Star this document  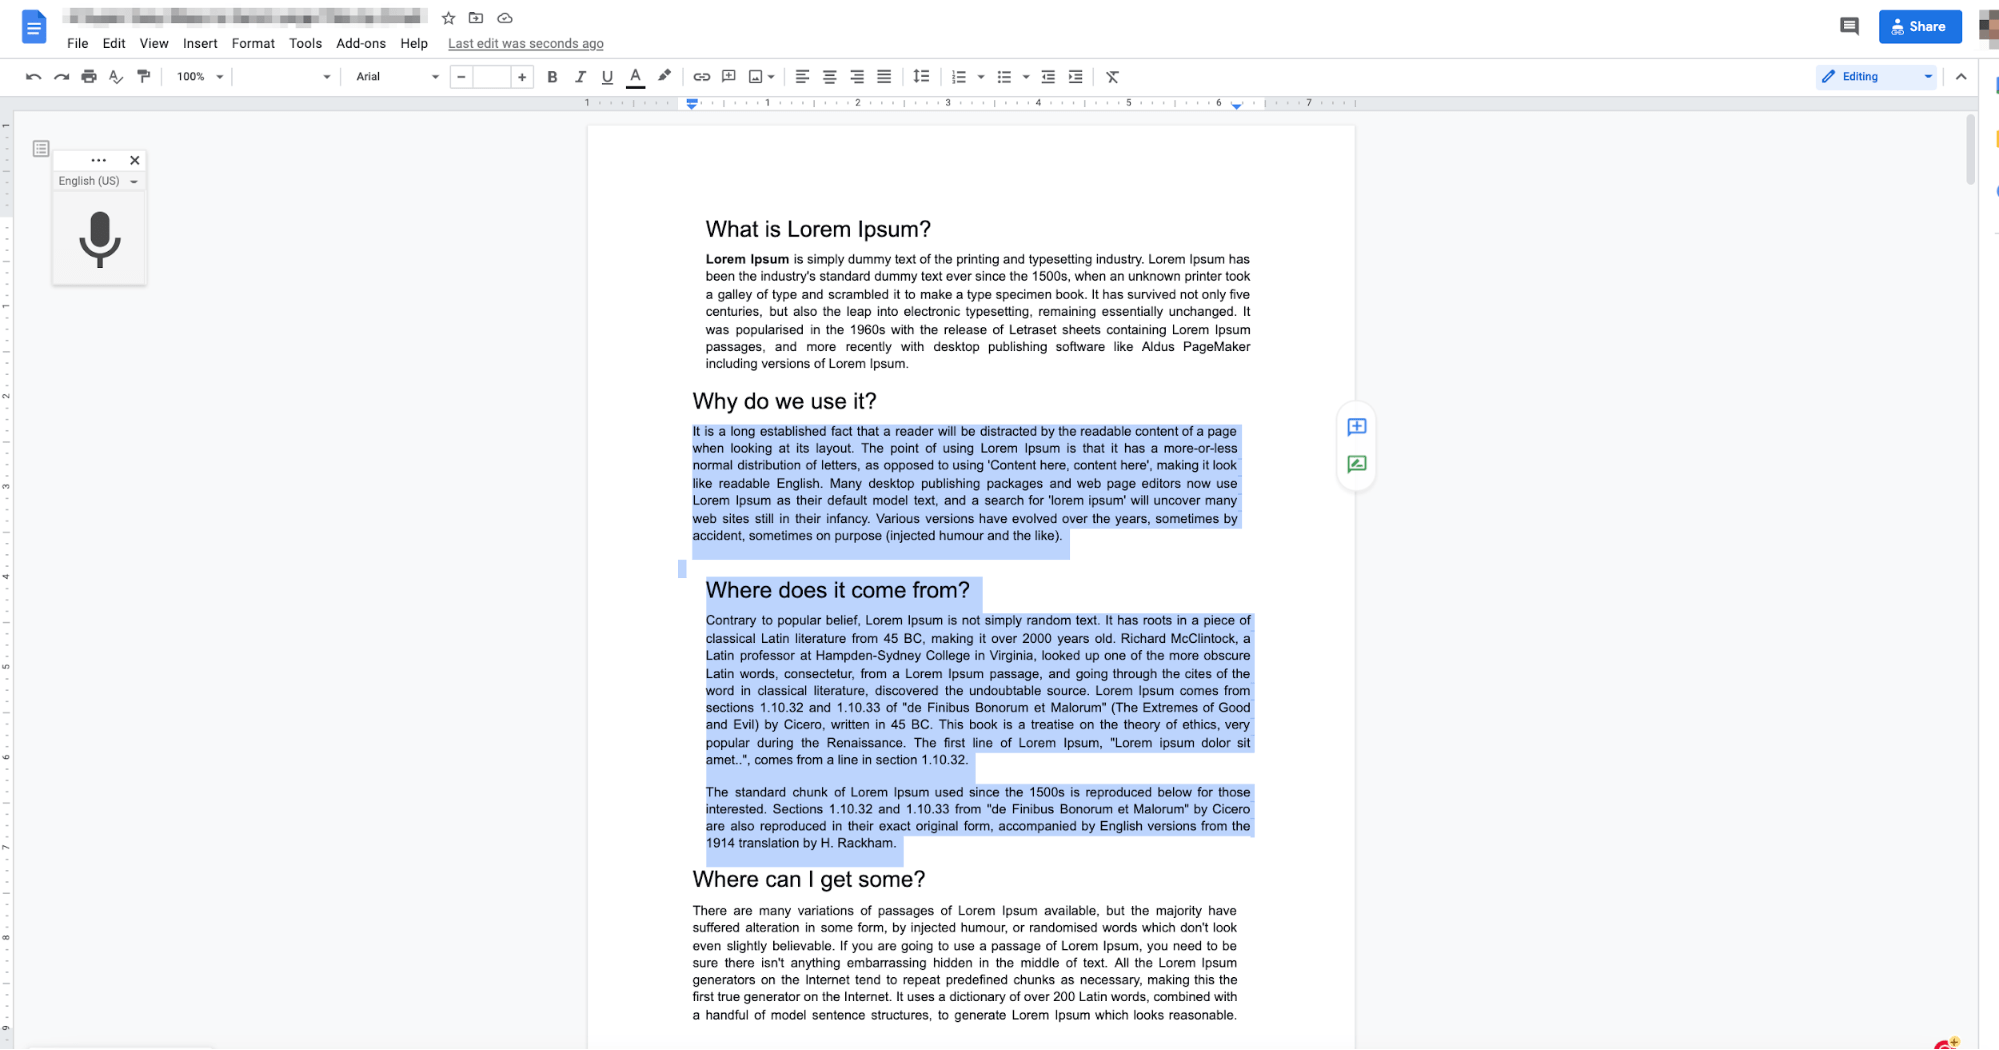[x=447, y=17]
